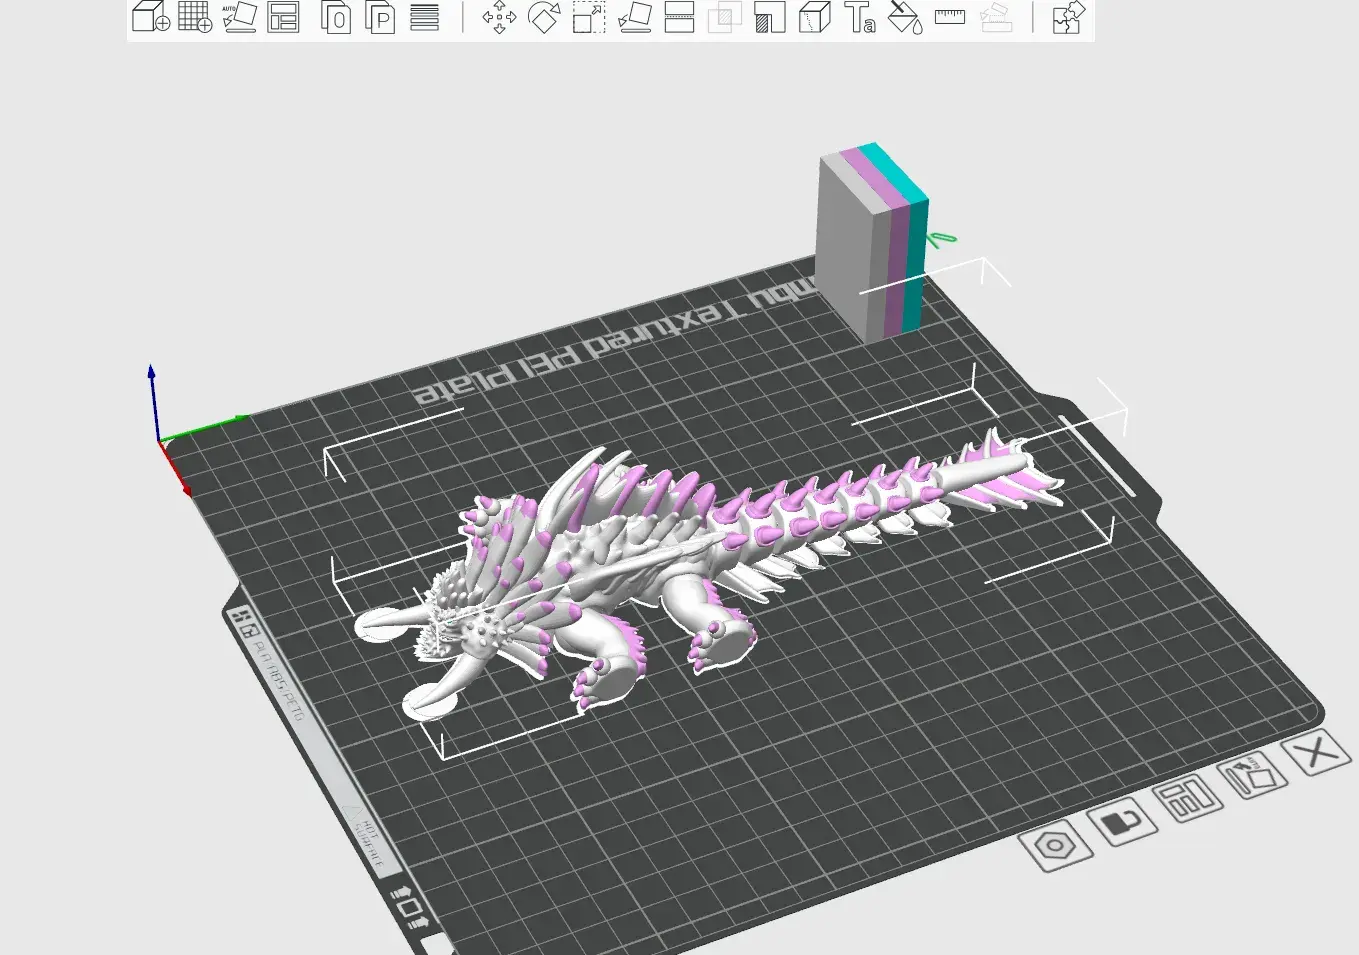This screenshot has width=1359, height=955.
Task: Arrange all objects on the plate
Action: point(284,17)
